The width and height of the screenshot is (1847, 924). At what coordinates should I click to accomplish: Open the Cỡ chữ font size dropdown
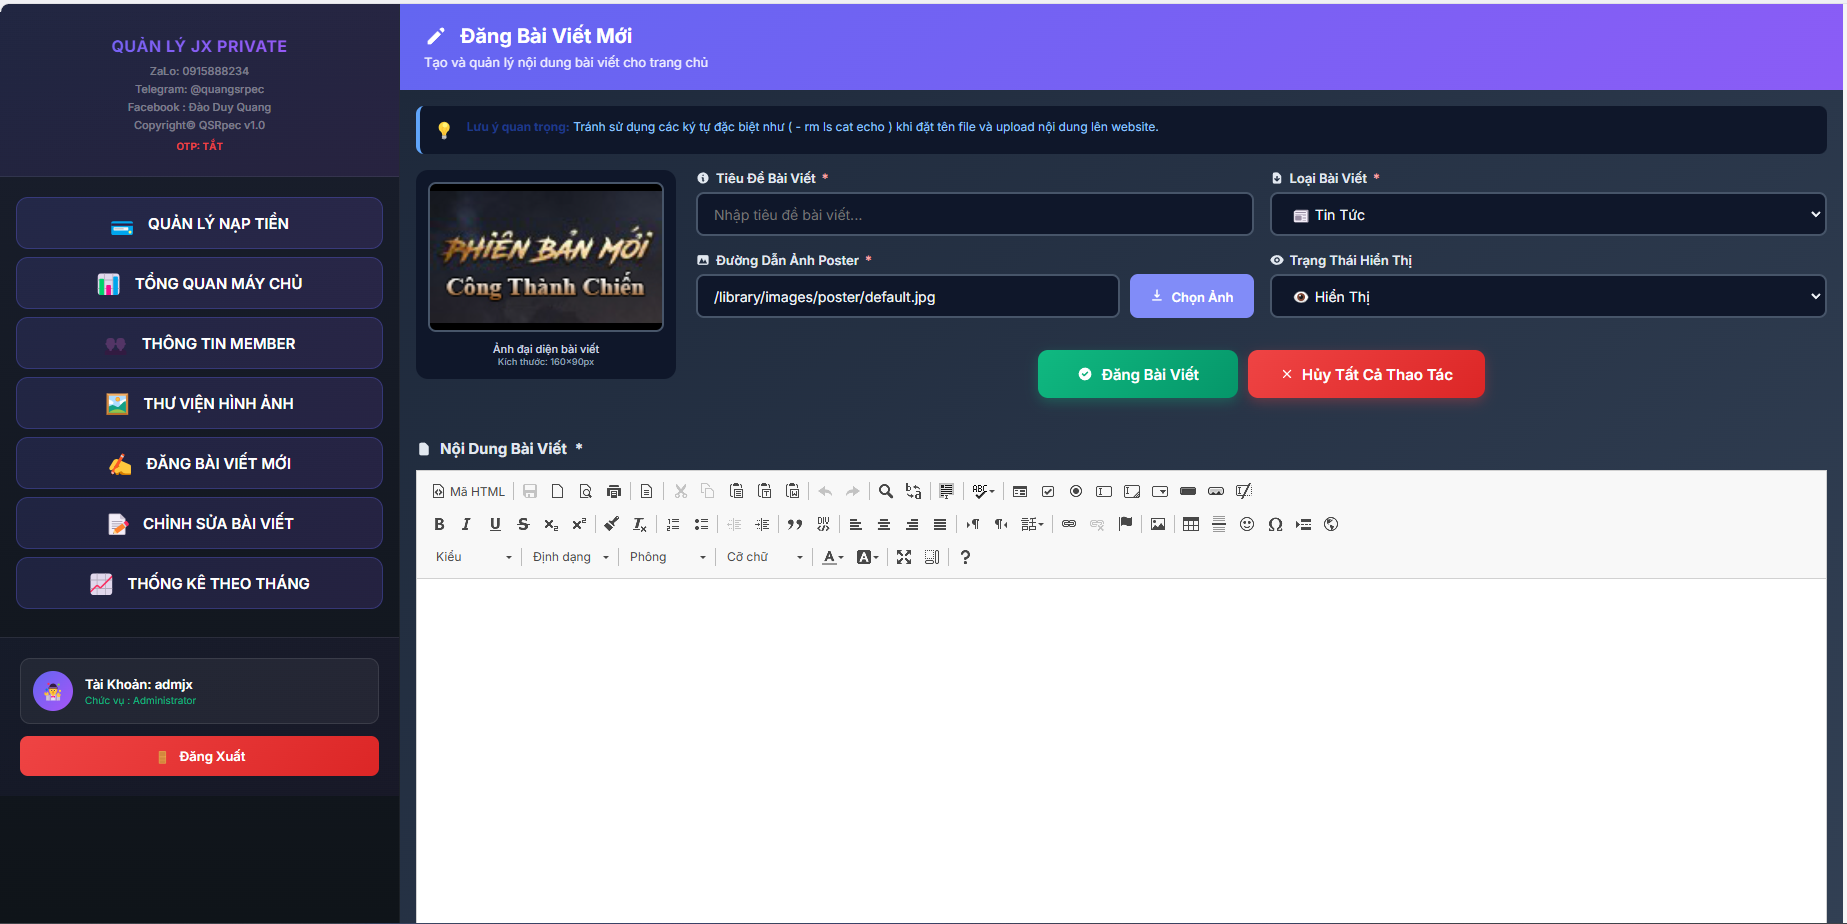pos(764,557)
